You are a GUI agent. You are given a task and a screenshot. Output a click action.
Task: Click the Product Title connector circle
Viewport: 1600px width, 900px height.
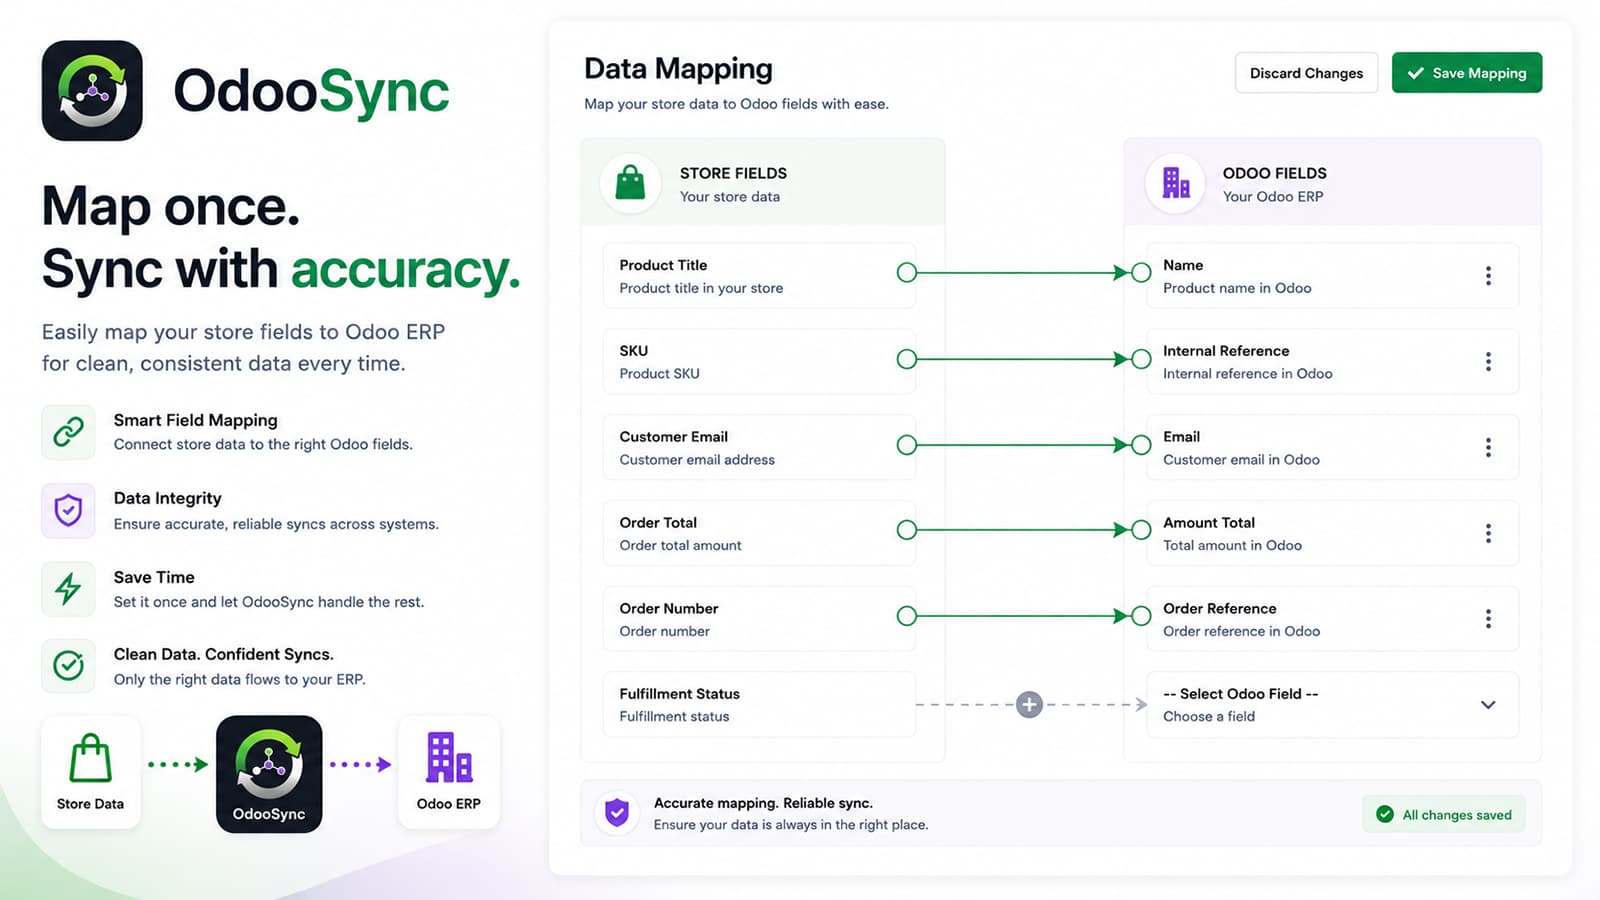pyautogui.click(x=907, y=272)
